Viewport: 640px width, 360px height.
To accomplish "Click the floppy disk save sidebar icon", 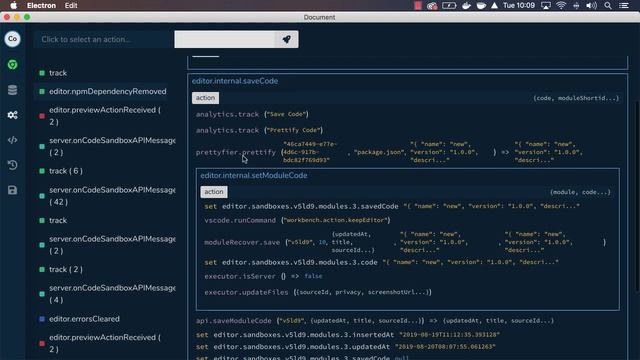I will pyautogui.click(x=13, y=190).
